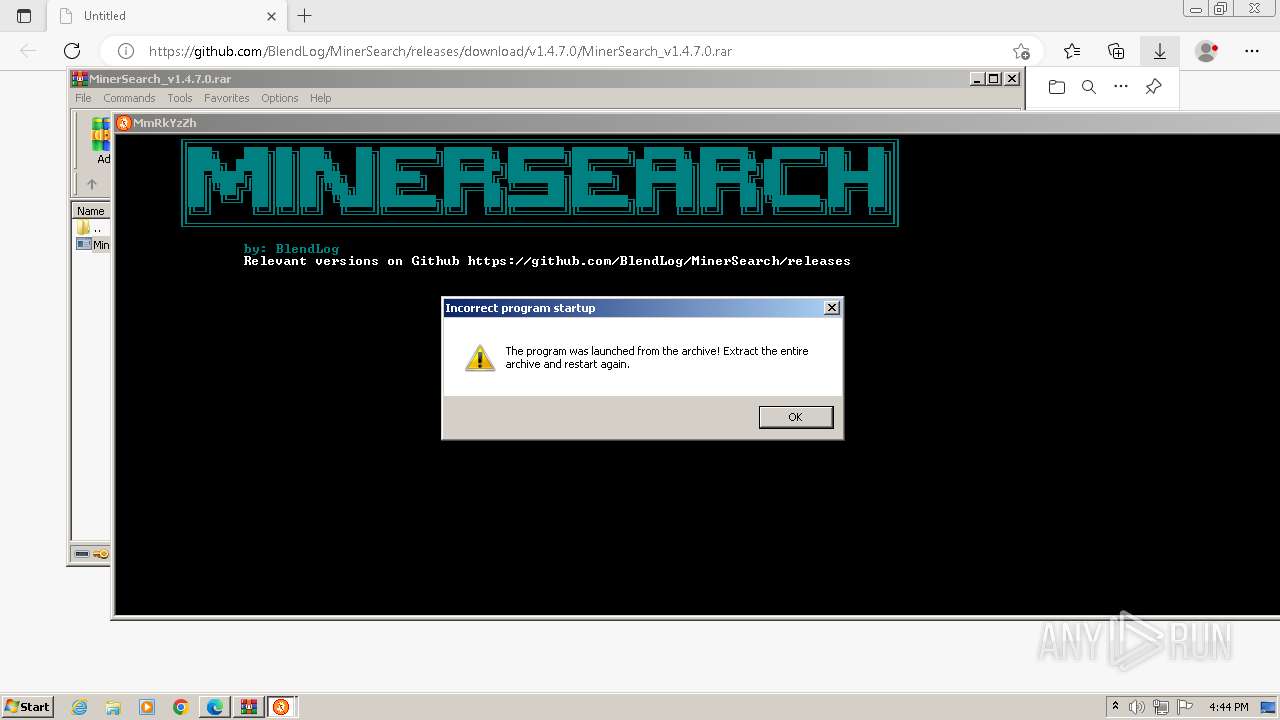
Task: Maximize the WinRAR window
Action: (x=994, y=79)
